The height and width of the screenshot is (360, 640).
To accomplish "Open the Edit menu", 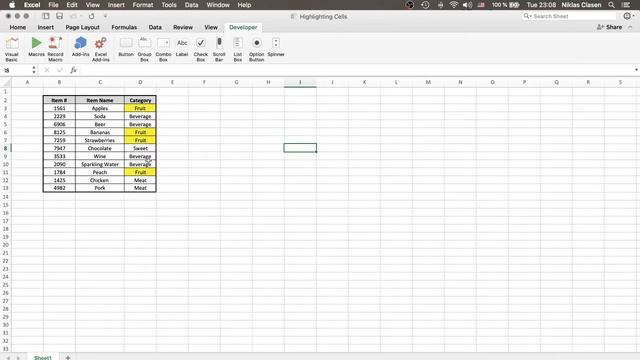I will (x=72, y=5).
